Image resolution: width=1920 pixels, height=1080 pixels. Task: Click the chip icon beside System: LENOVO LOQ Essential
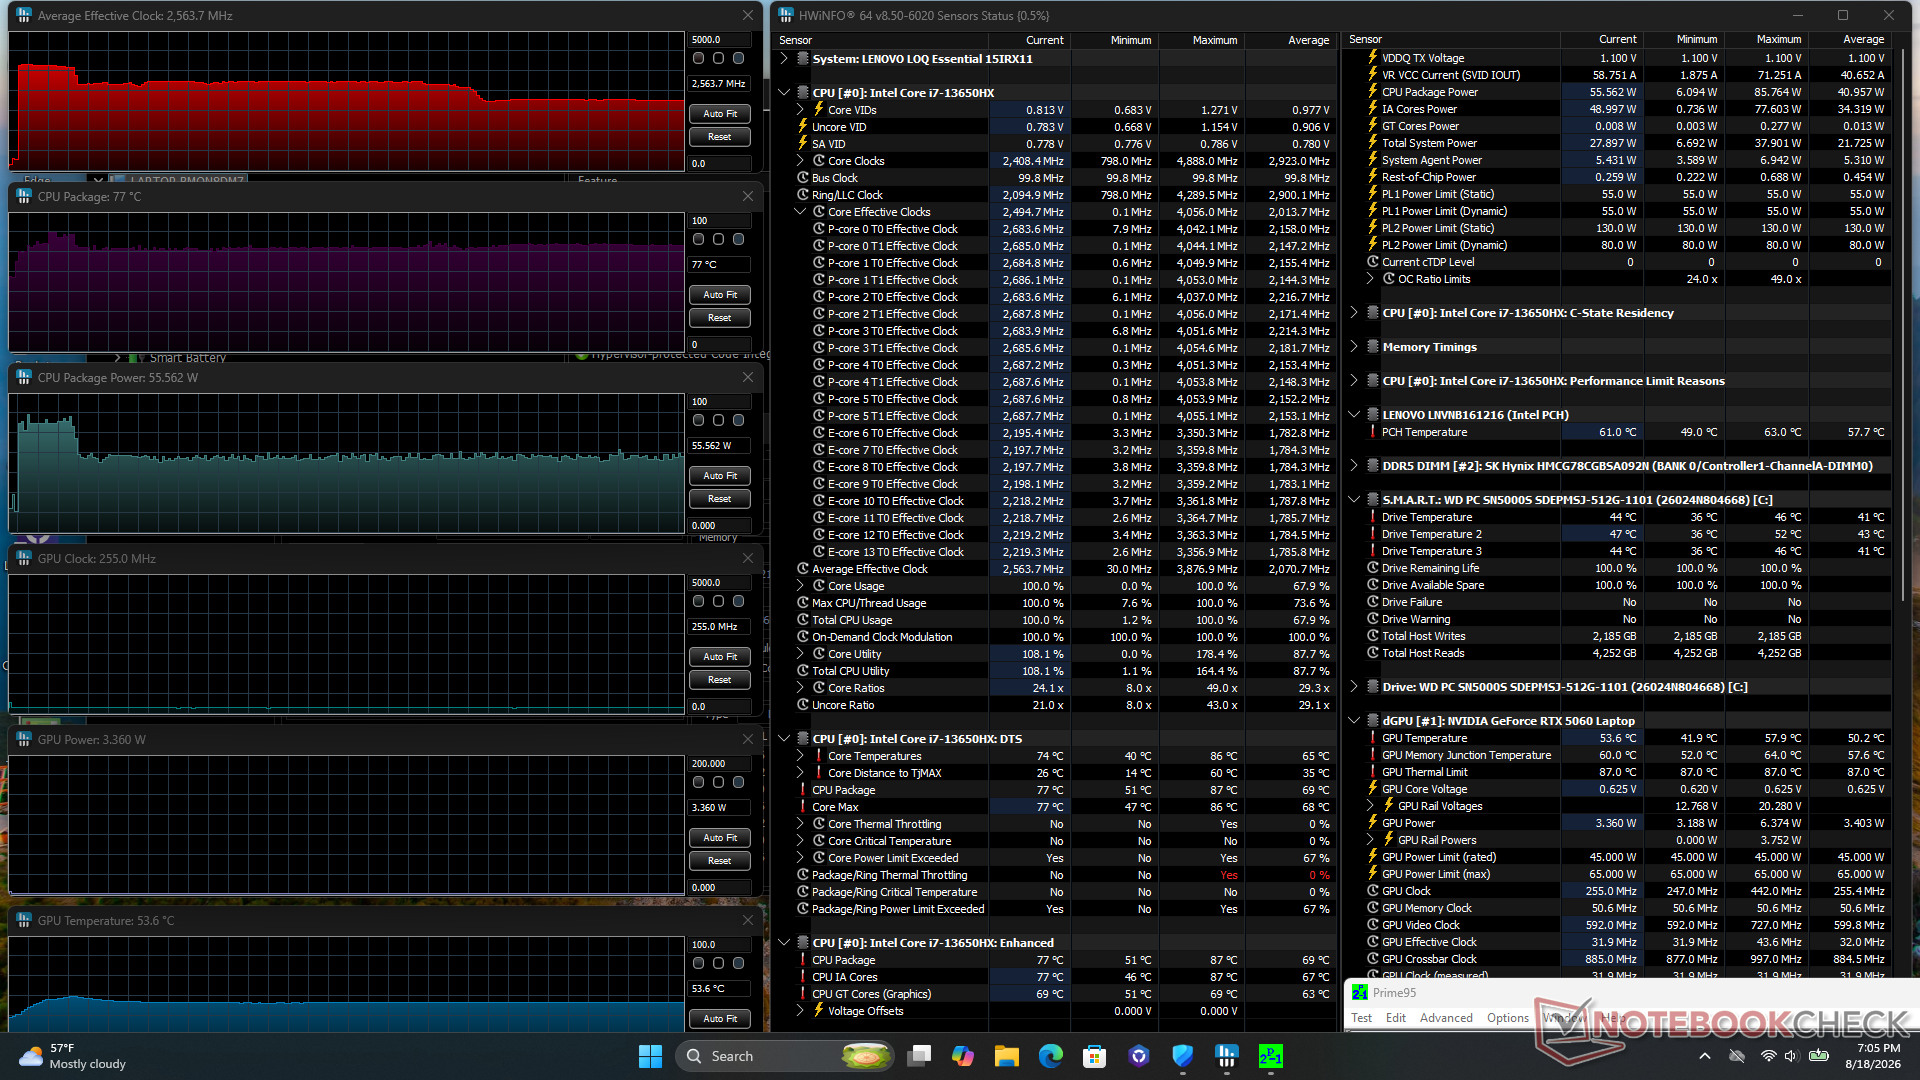pos(802,59)
